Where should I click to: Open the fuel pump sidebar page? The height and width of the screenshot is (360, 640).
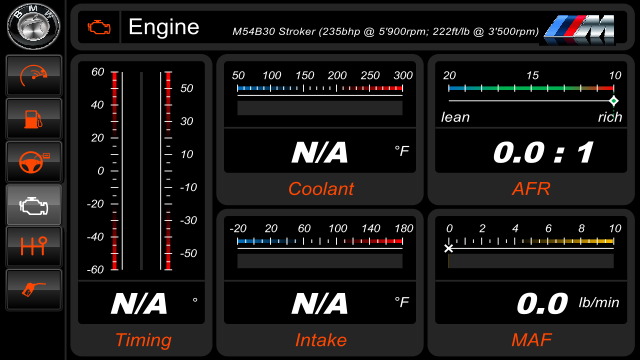coord(34,118)
